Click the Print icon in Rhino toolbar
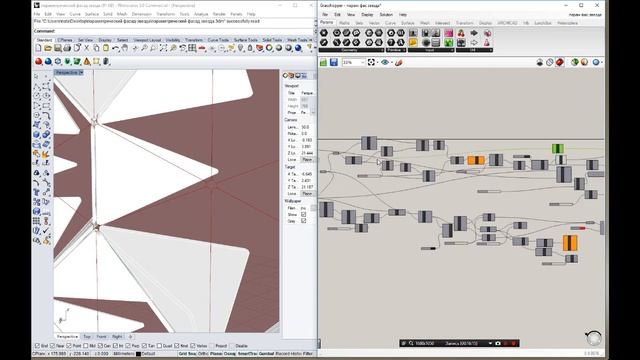This screenshot has height=360, width=640. 67,48
